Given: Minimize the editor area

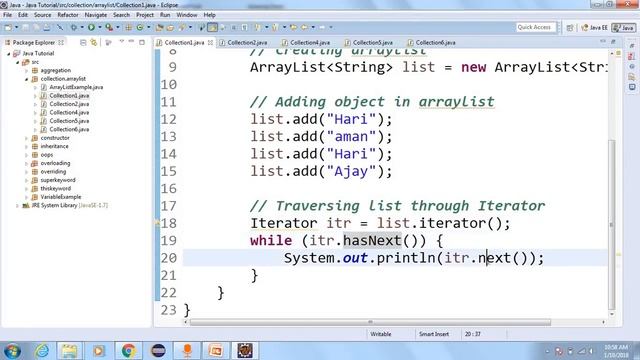Looking at the screenshot, I should (603, 42).
